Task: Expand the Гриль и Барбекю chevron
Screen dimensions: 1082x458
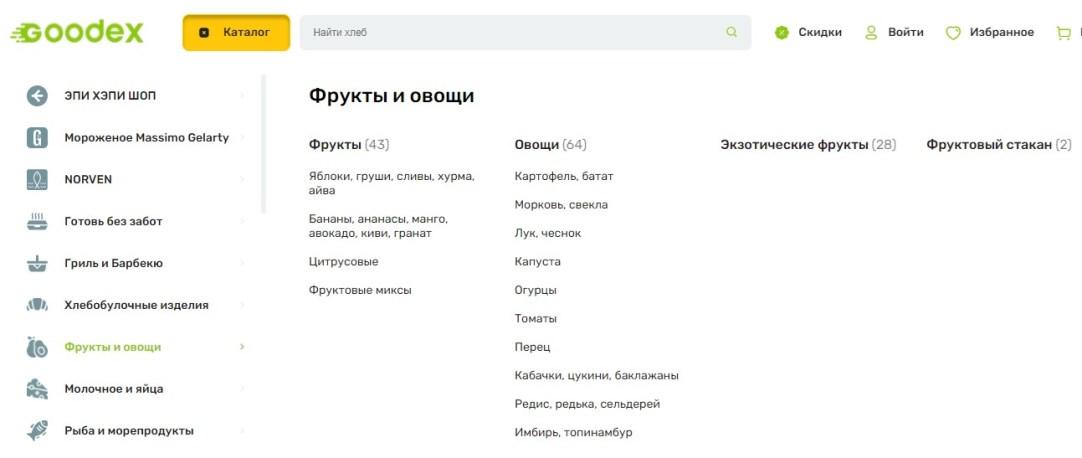Action: click(242, 263)
